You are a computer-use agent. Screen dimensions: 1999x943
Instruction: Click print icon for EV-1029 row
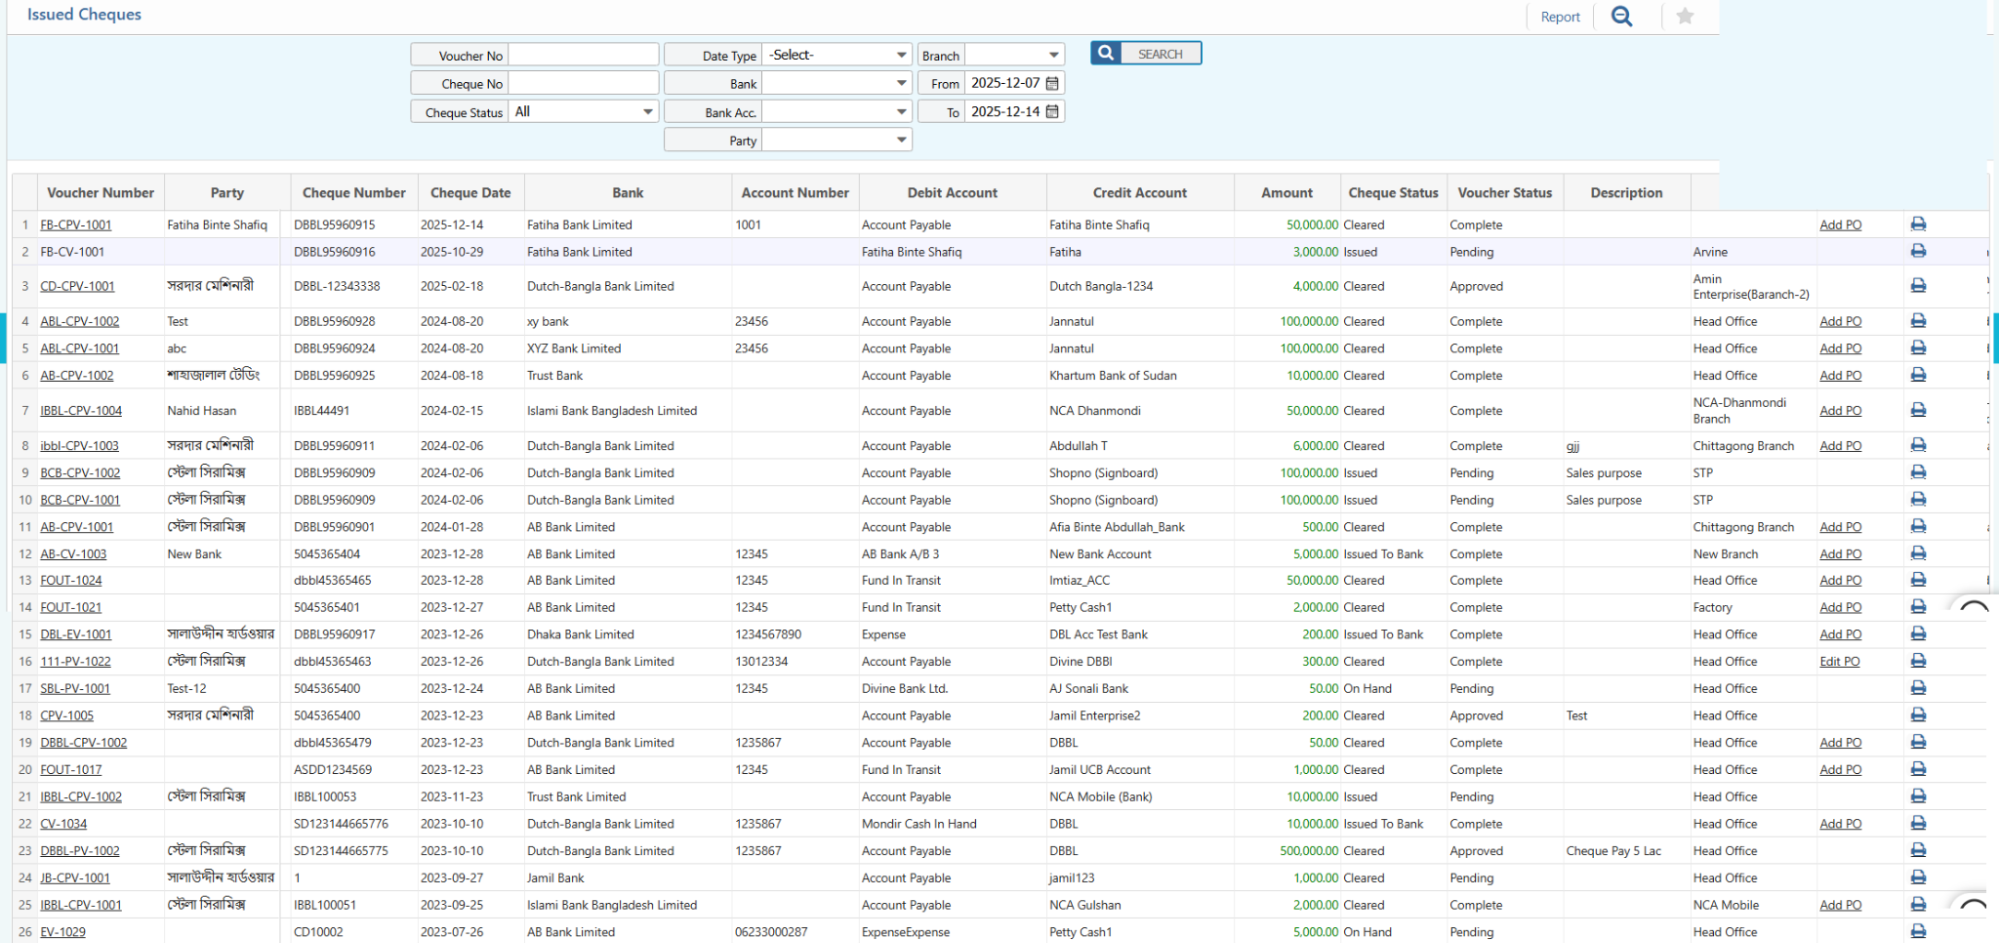click(1918, 931)
